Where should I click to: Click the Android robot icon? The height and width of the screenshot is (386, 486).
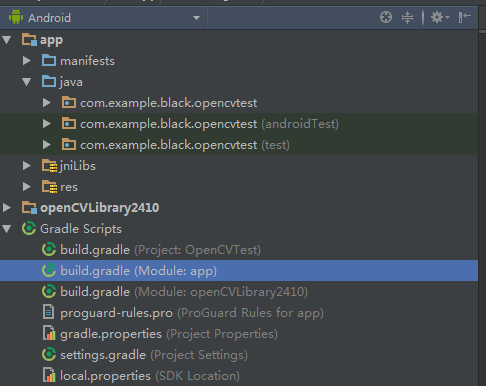[x=16, y=17]
